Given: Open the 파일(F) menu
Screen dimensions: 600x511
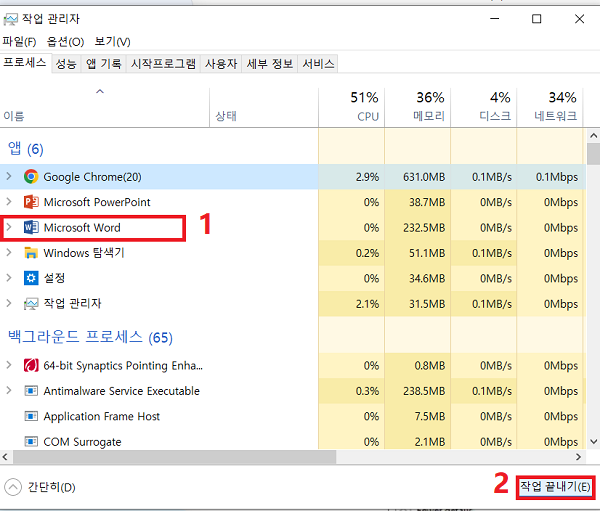Looking at the screenshot, I should (19, 41).
